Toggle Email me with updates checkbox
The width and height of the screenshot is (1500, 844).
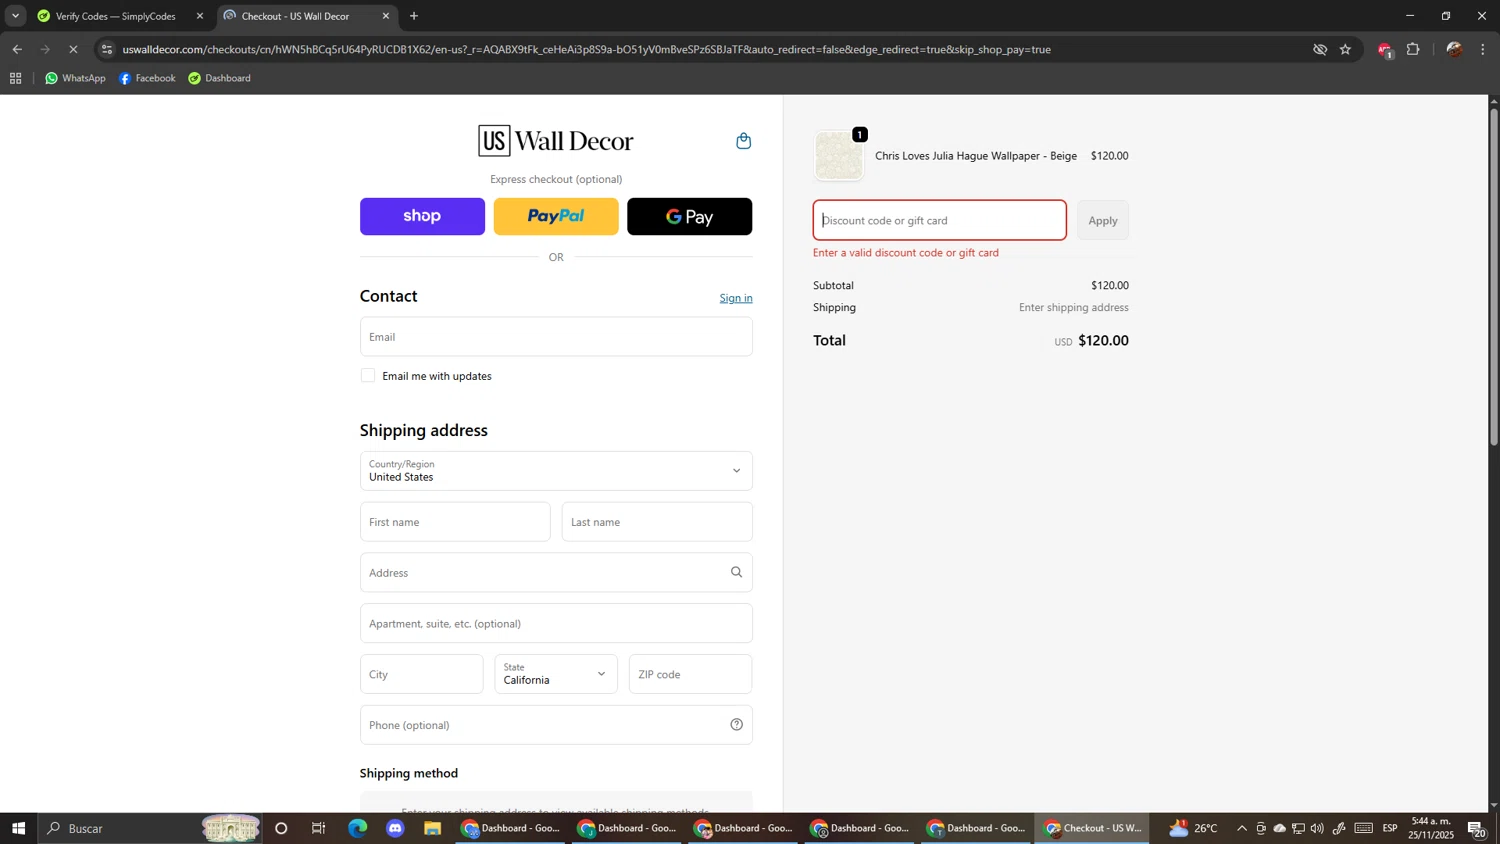click(x=368, y=376)
